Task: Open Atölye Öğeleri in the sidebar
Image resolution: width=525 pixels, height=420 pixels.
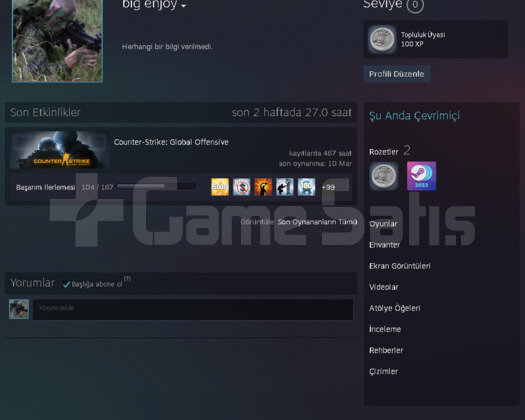Action: point(394,308)
